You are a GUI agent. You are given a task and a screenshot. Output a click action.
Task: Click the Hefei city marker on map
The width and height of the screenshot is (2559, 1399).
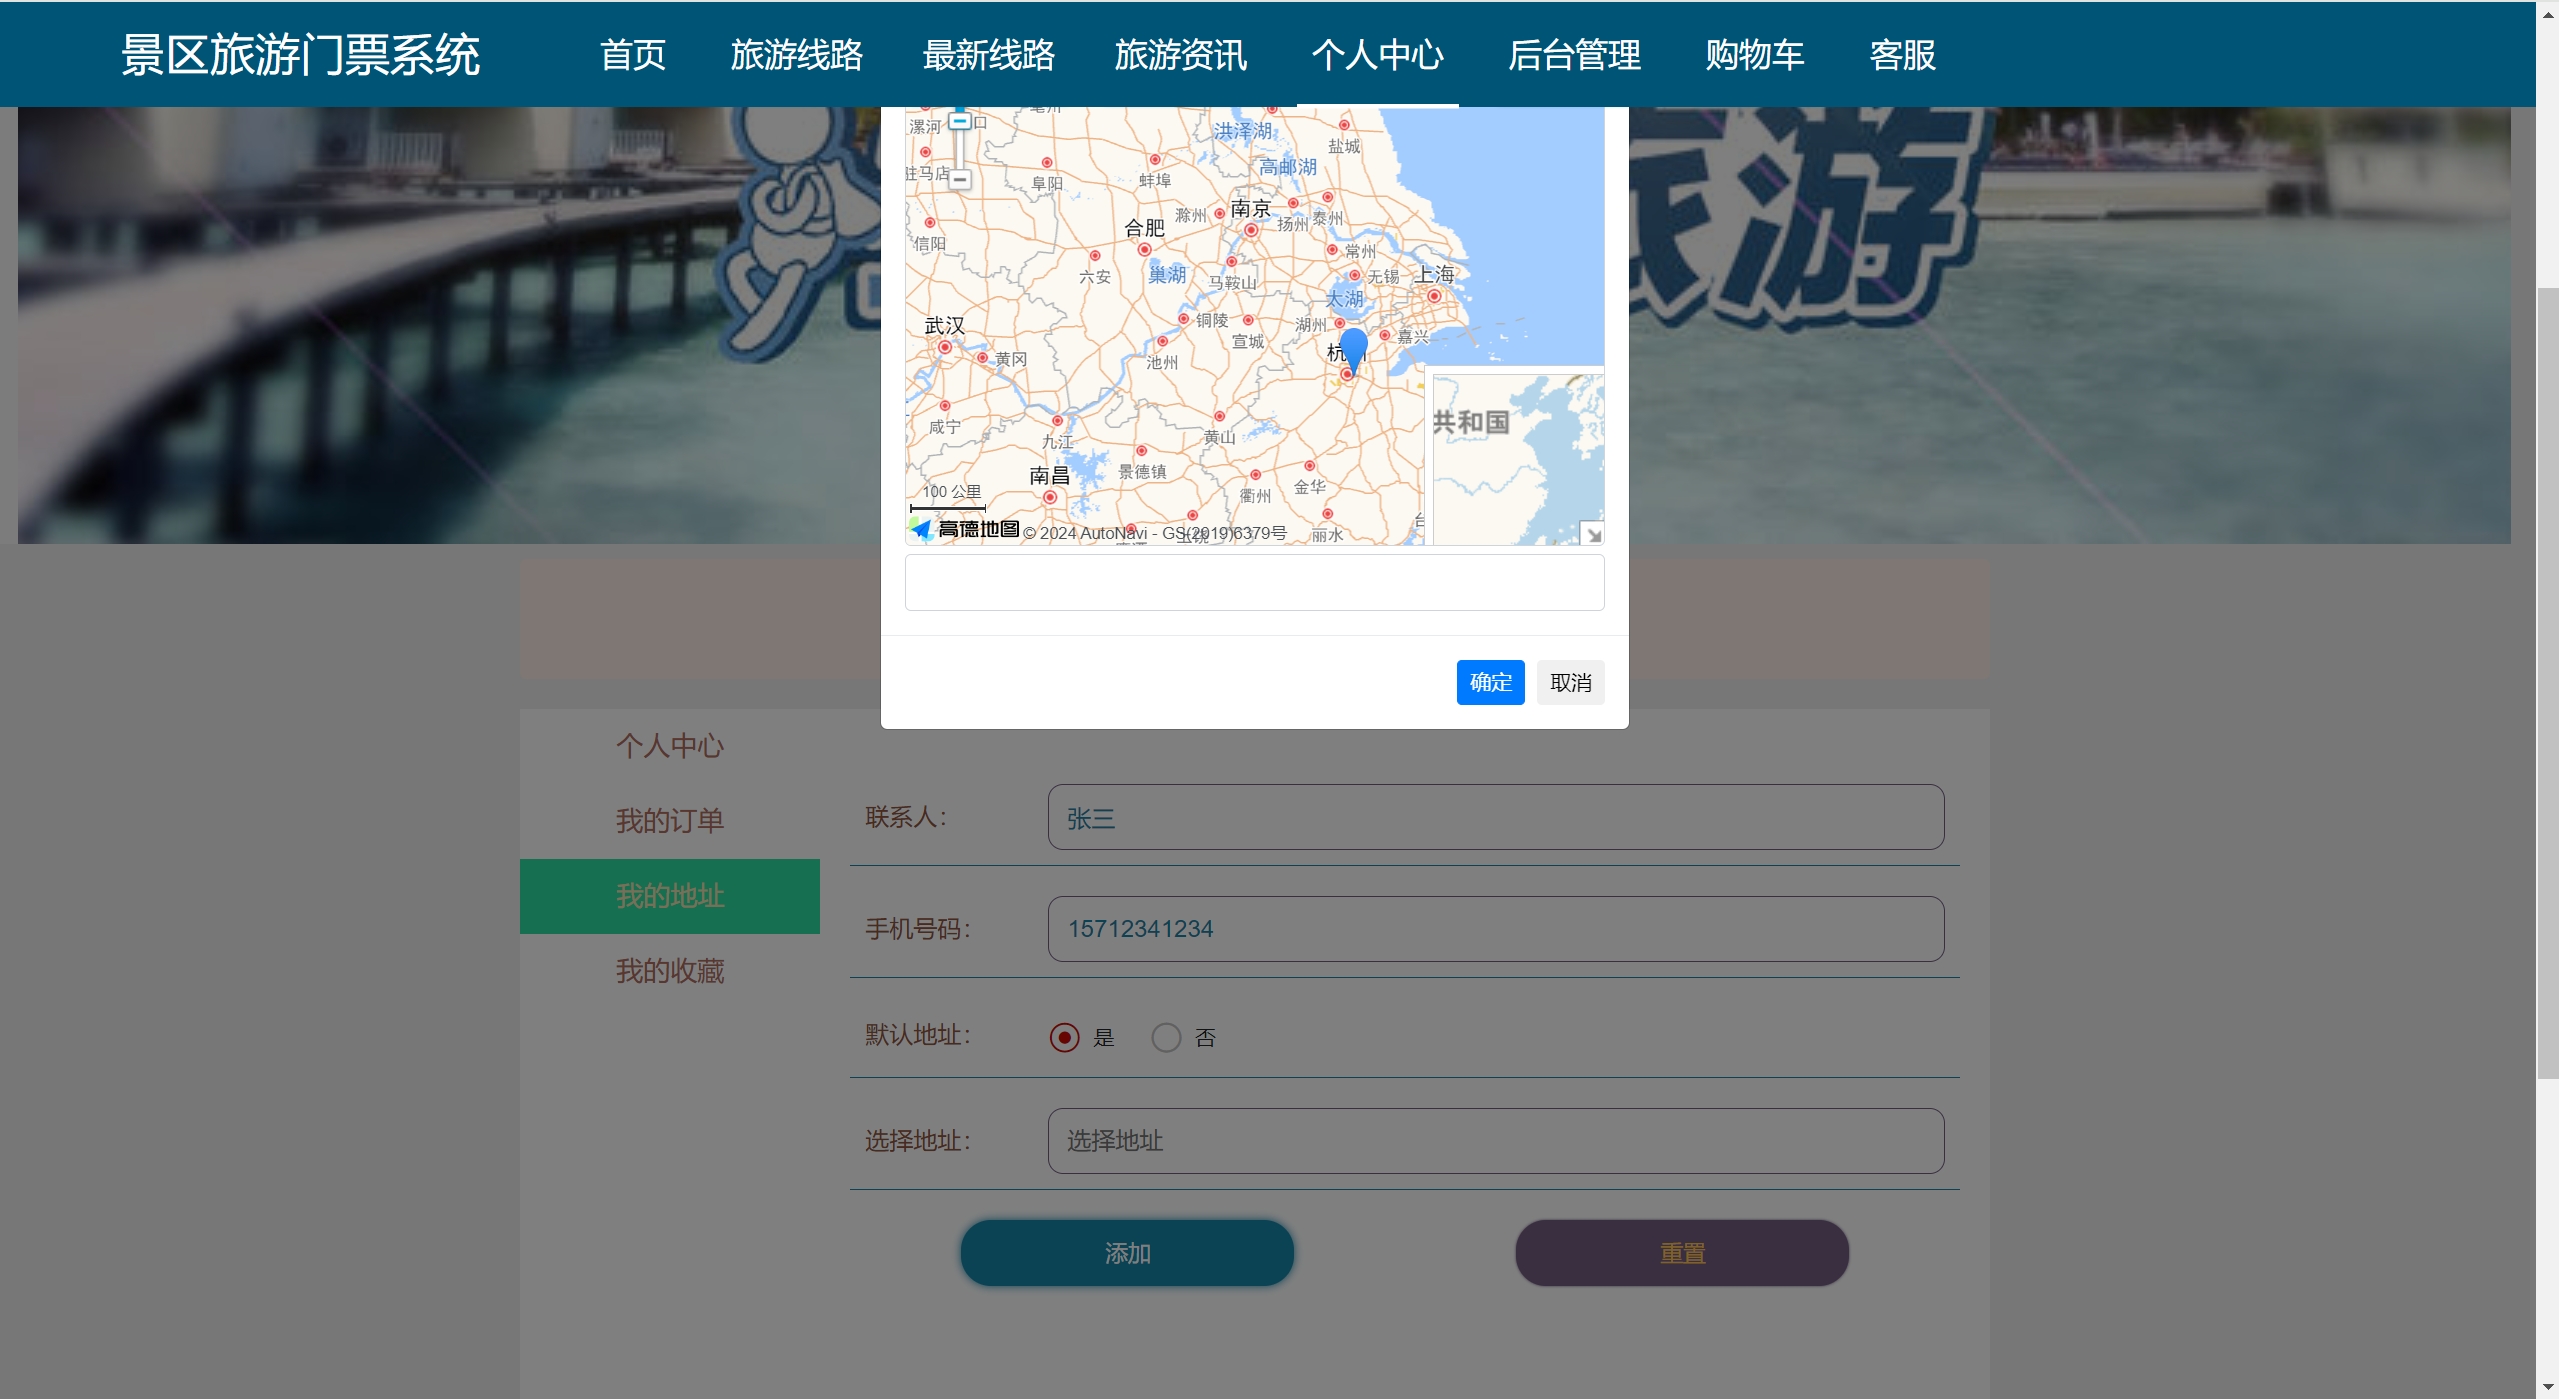pyautogui.click(x=1144, y=250)
